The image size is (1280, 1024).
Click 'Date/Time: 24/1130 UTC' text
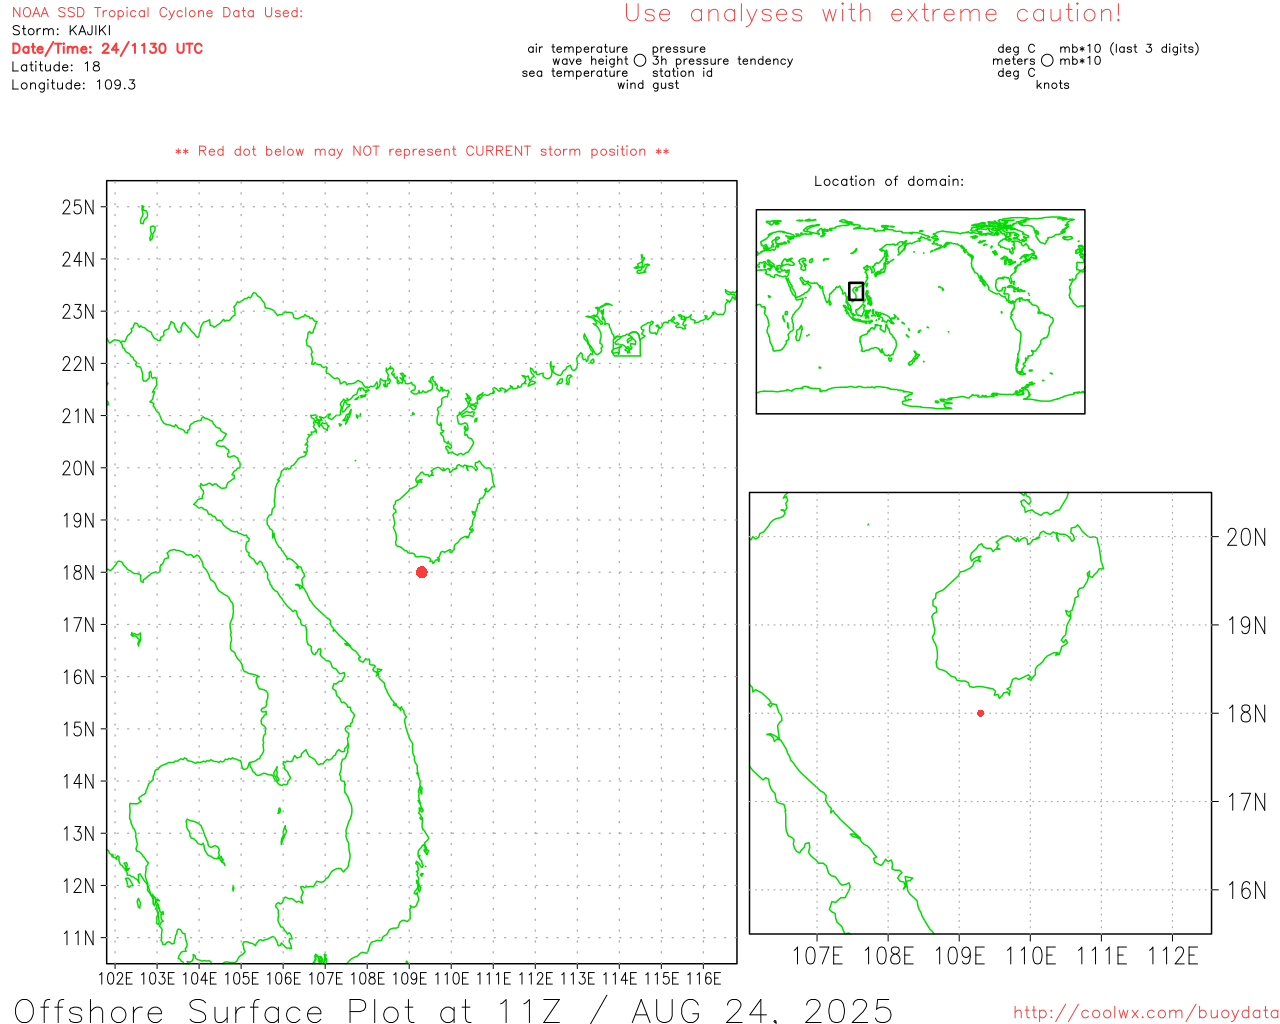(x=107, y=49)
